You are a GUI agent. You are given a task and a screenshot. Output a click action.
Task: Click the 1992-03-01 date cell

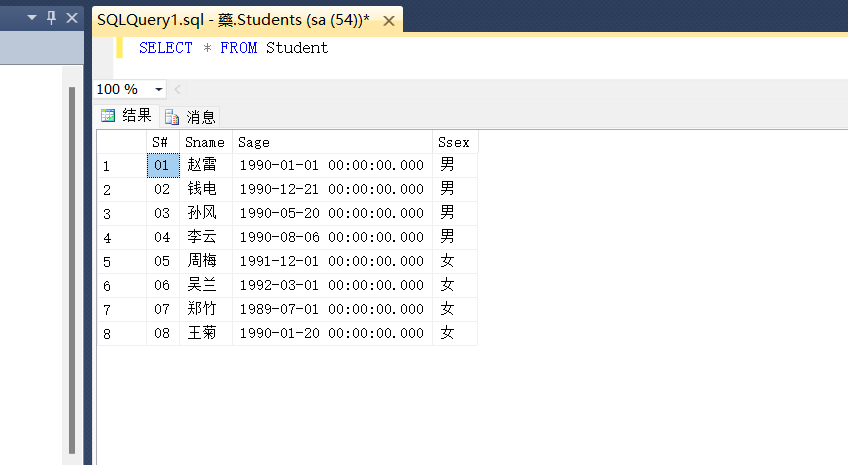(332, 285)
